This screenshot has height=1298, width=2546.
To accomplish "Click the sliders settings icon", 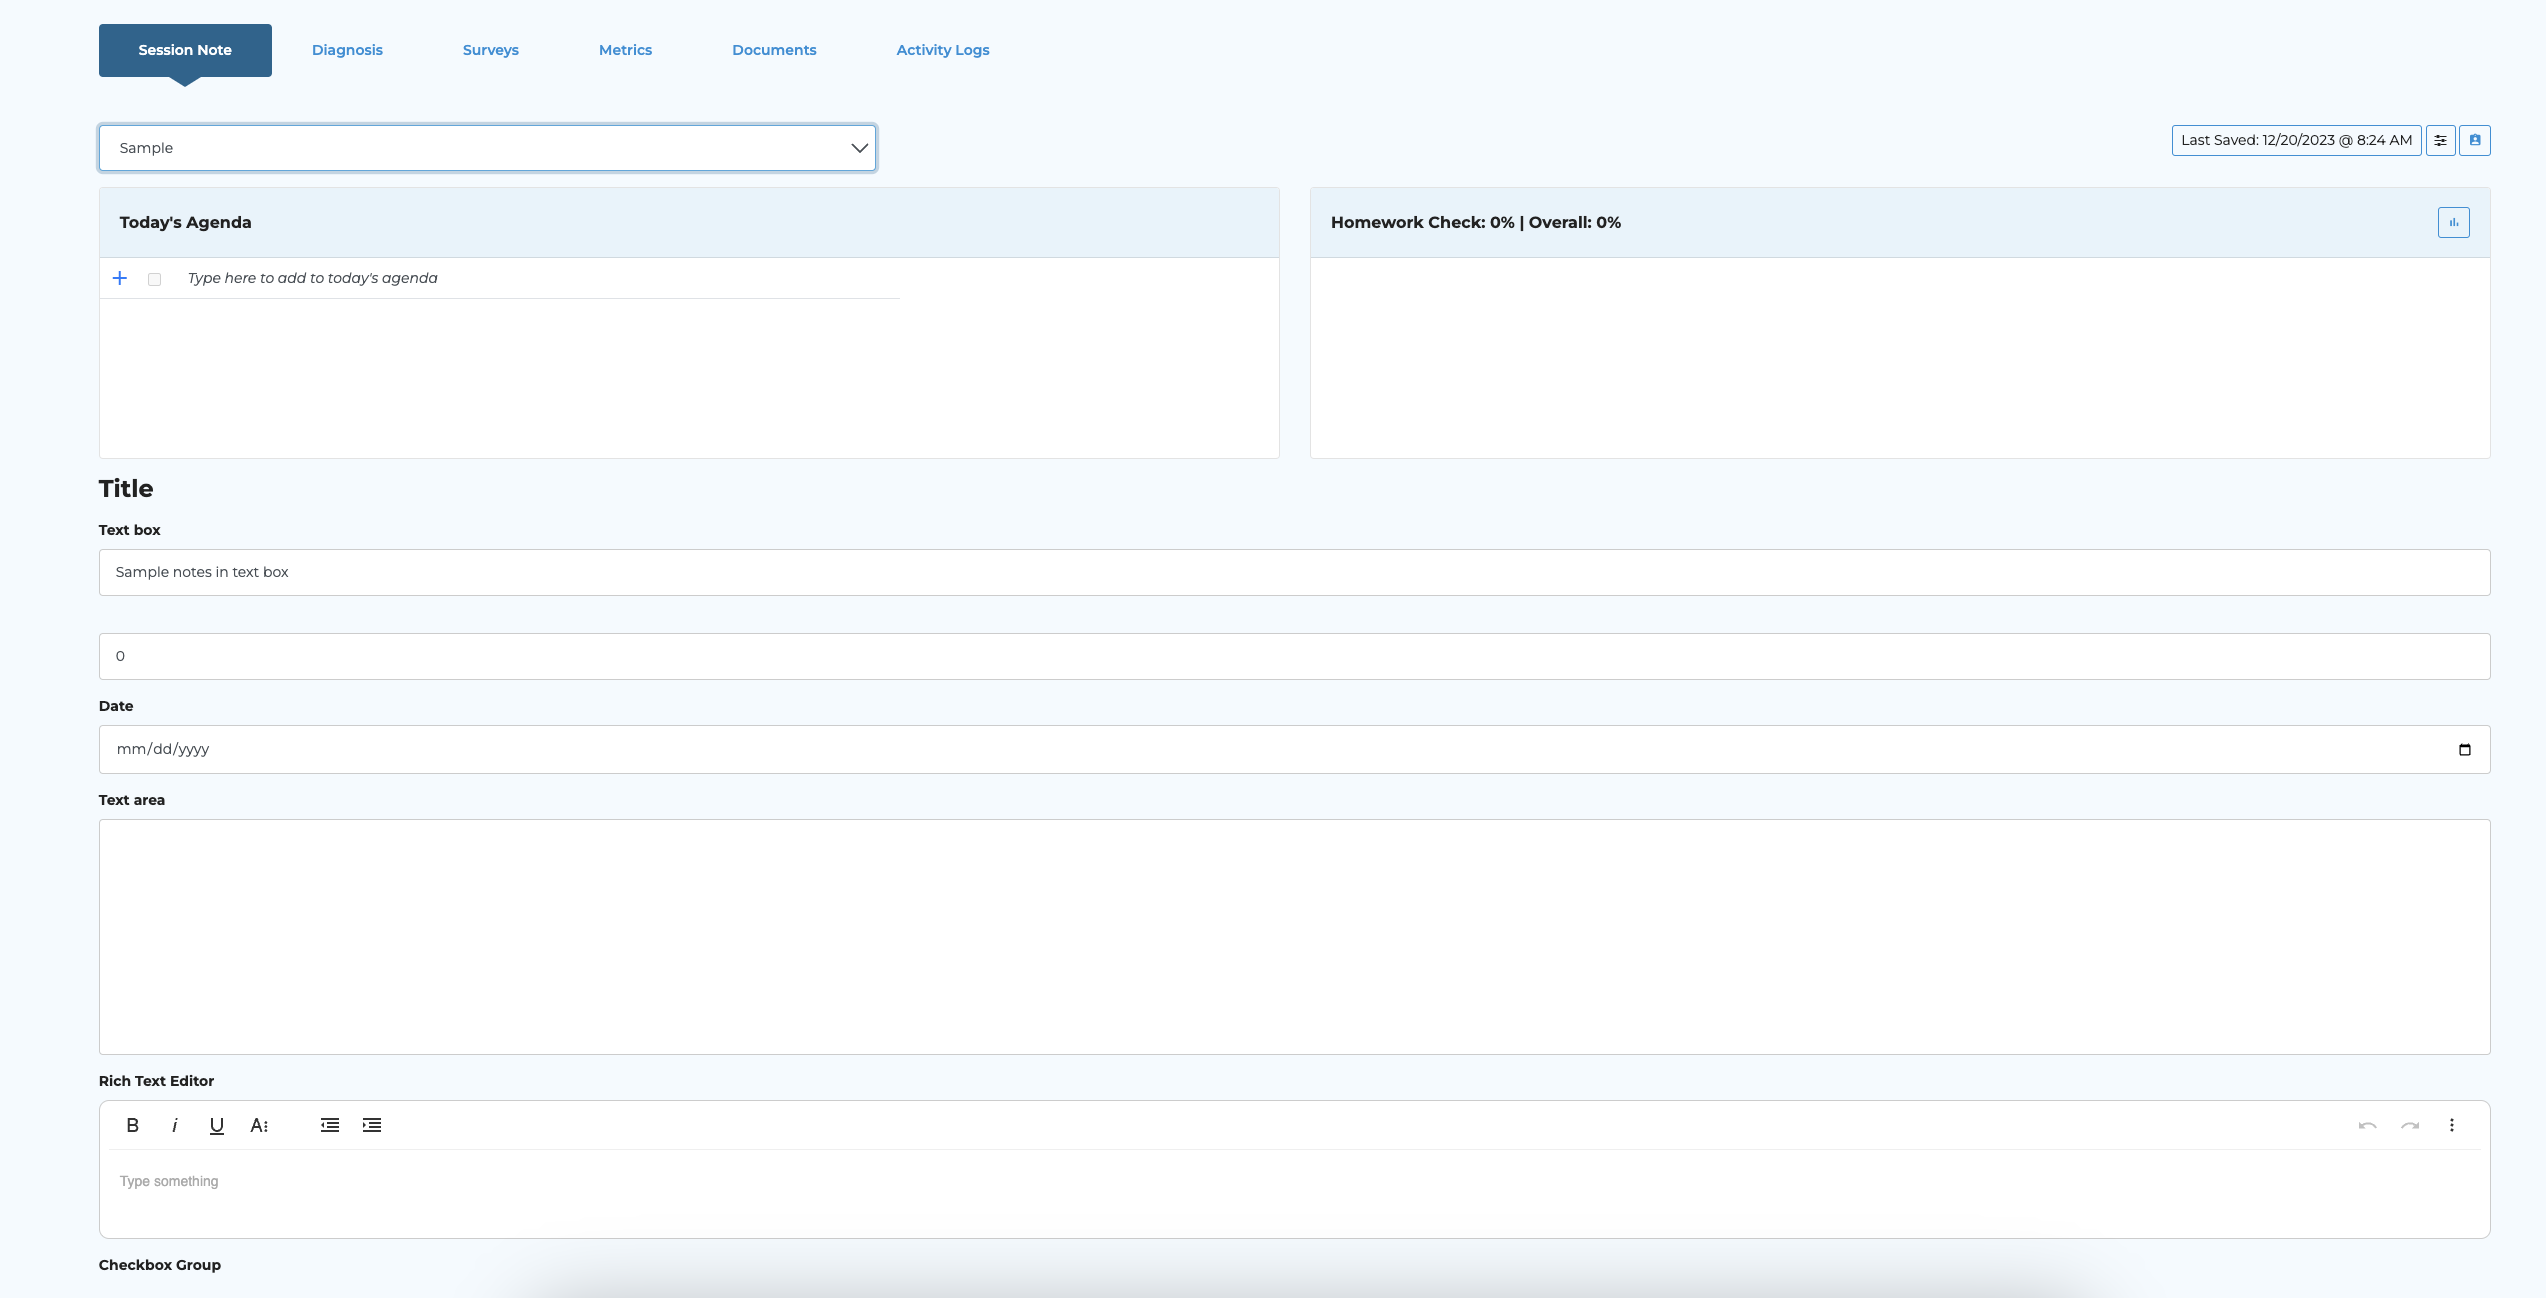I will click(x=2440, y=140).
